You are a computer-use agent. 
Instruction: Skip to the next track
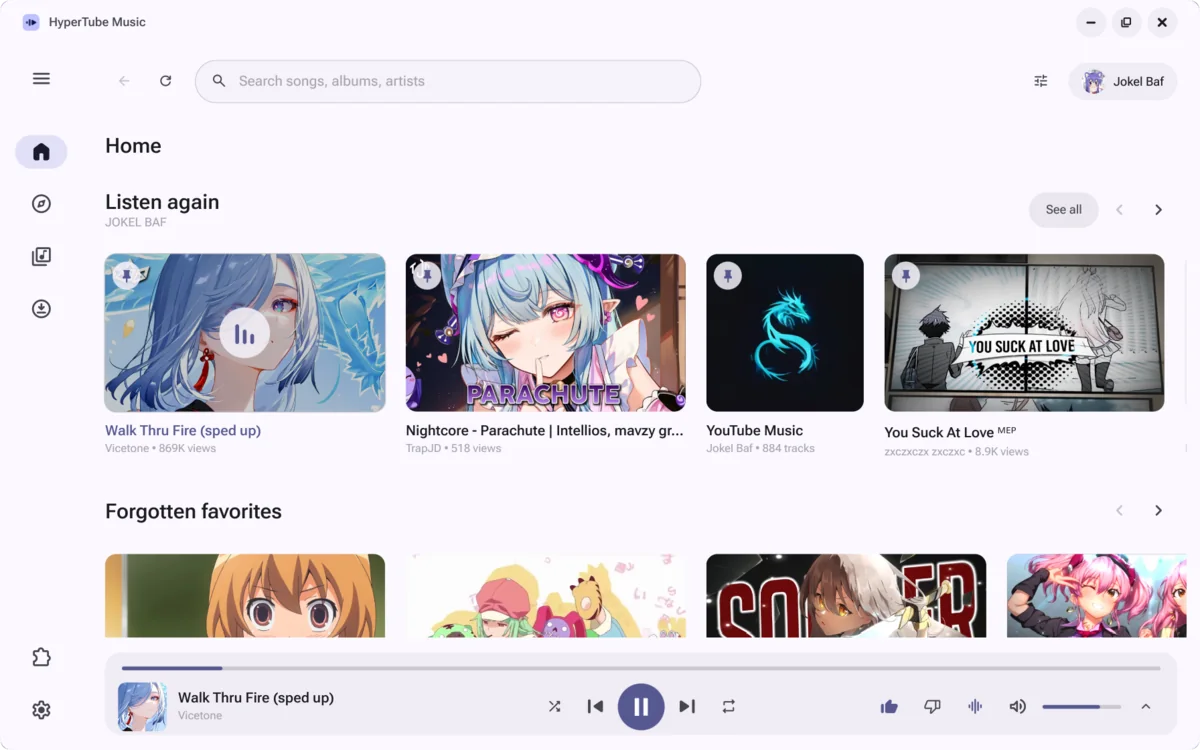(x=687, y=707)
